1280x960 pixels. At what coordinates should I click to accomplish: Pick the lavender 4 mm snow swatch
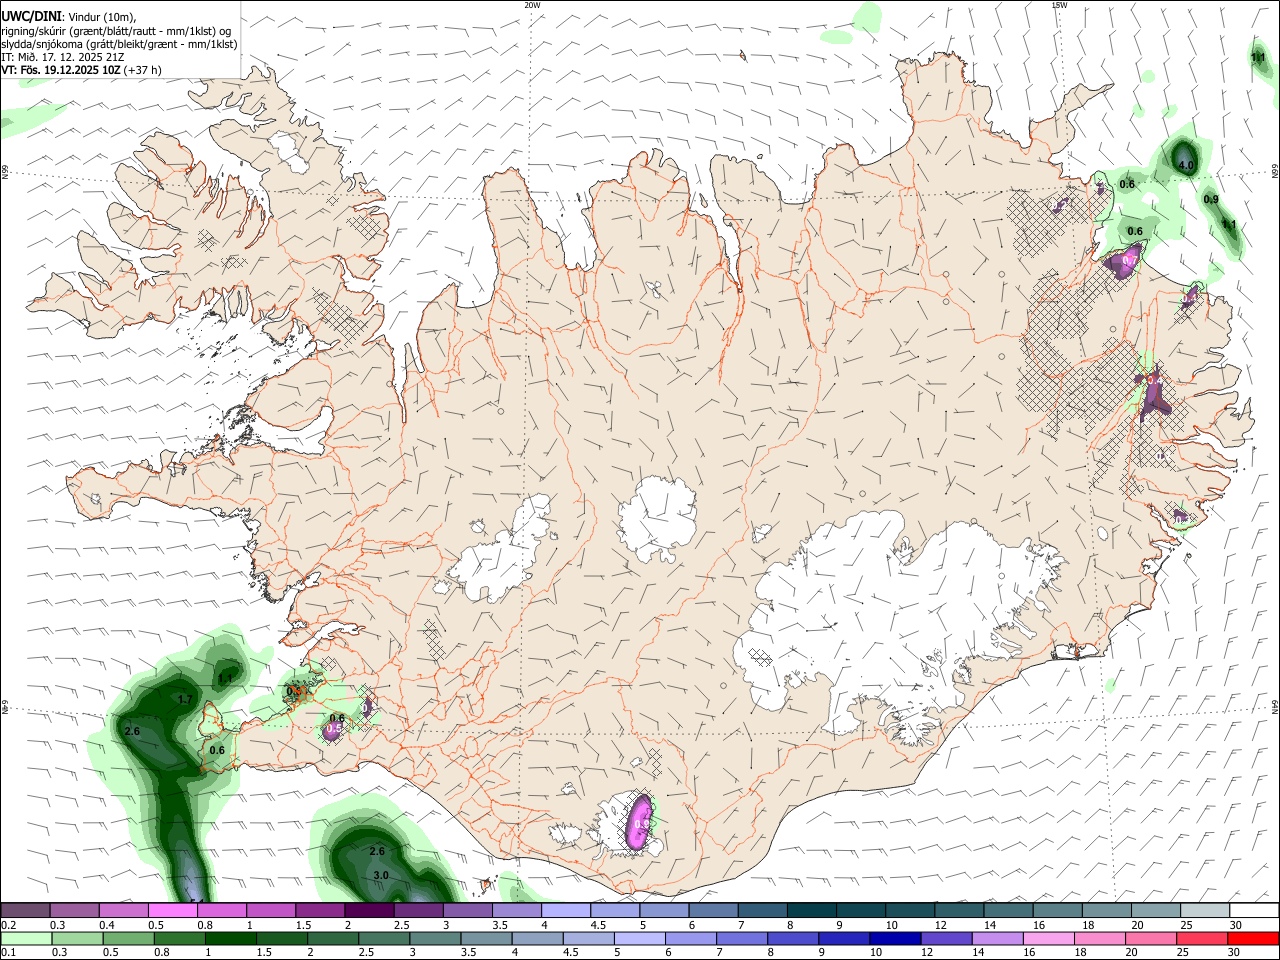566,911
